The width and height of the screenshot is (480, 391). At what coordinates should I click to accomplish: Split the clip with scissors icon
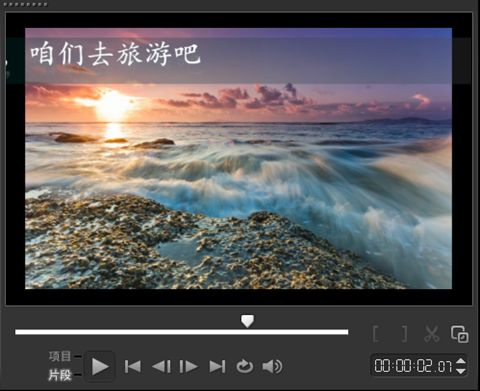click(432, 334)
